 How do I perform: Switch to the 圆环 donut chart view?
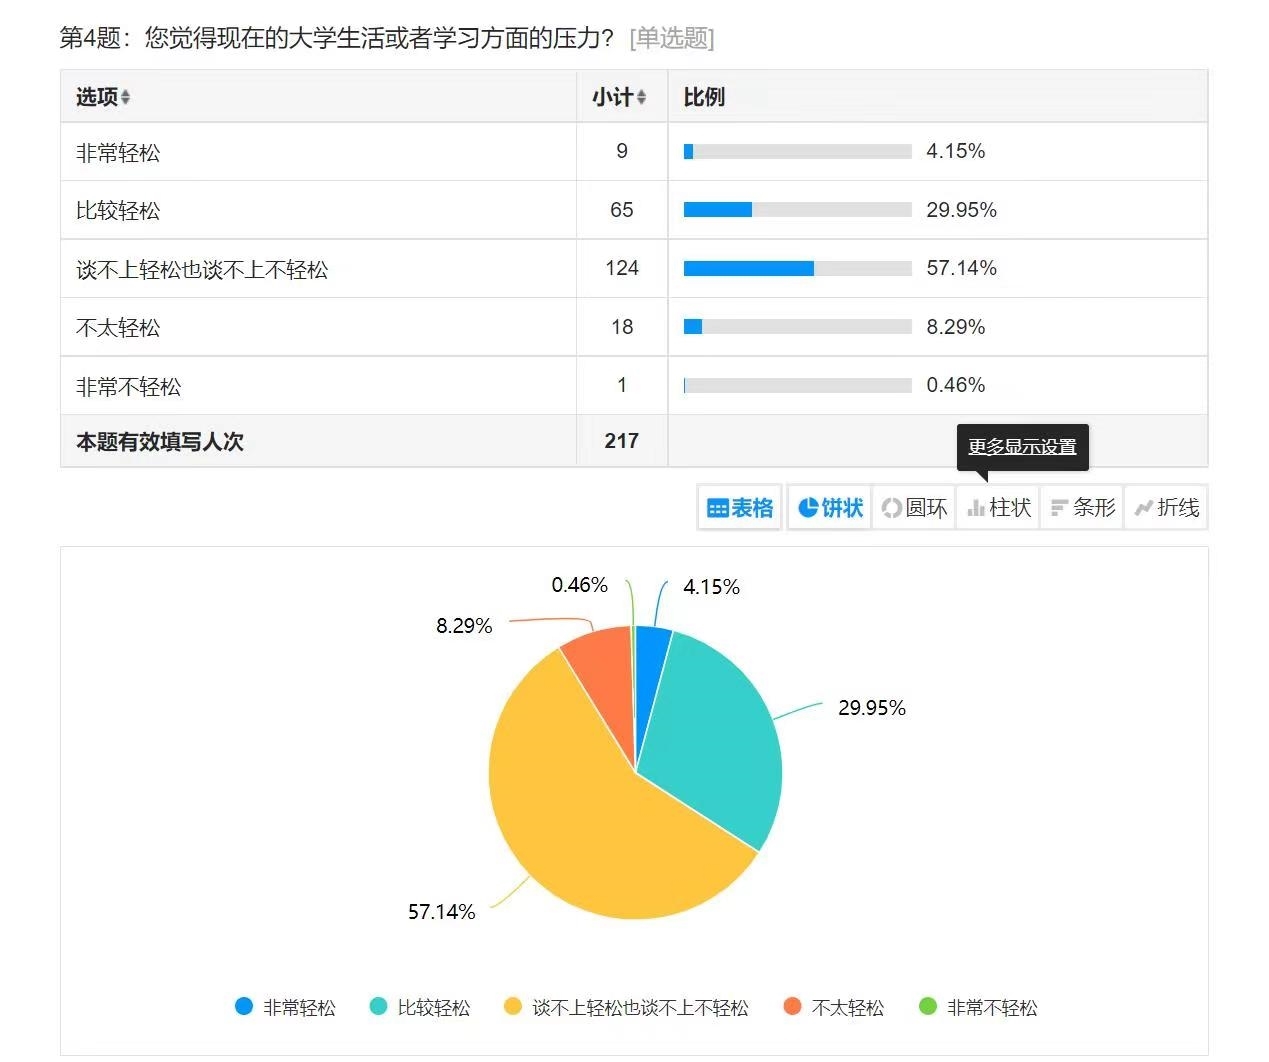[x=914, y=508]
